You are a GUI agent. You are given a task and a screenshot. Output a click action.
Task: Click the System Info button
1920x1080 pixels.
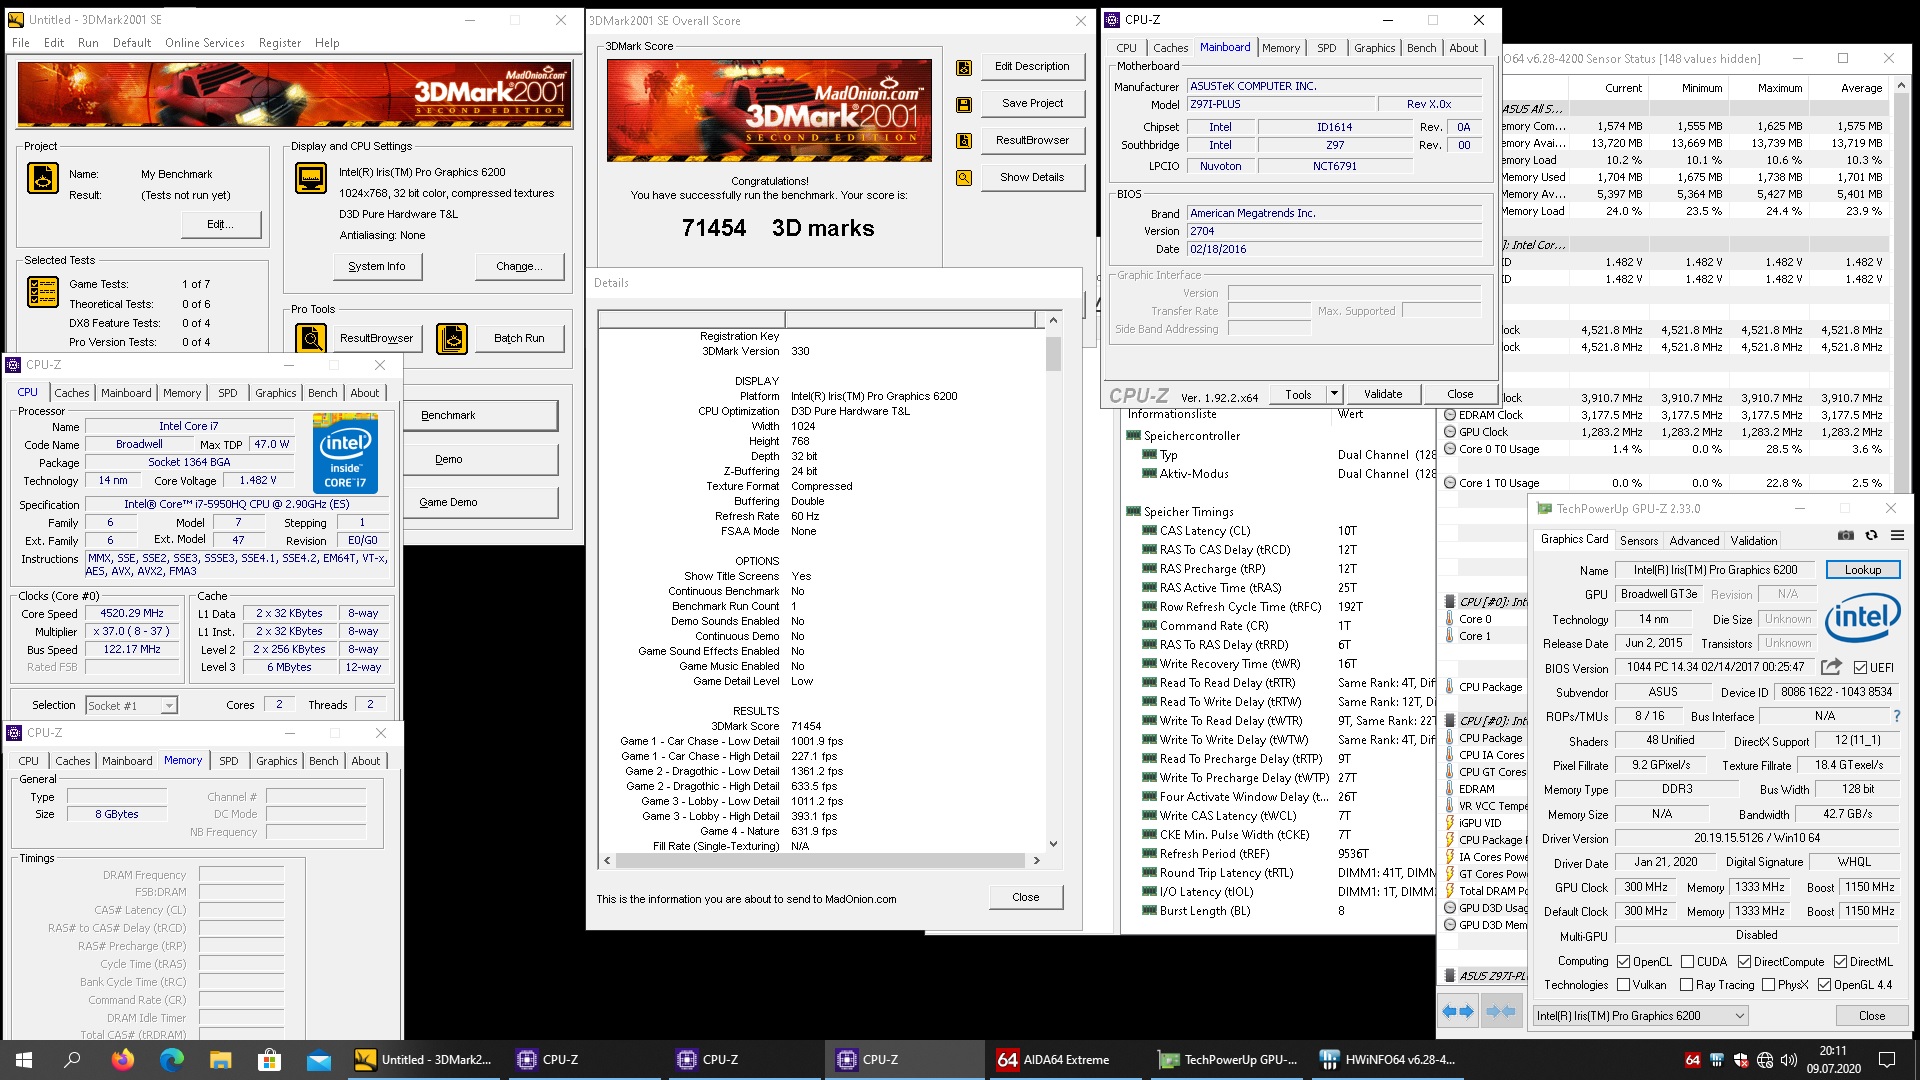(377, 266)
